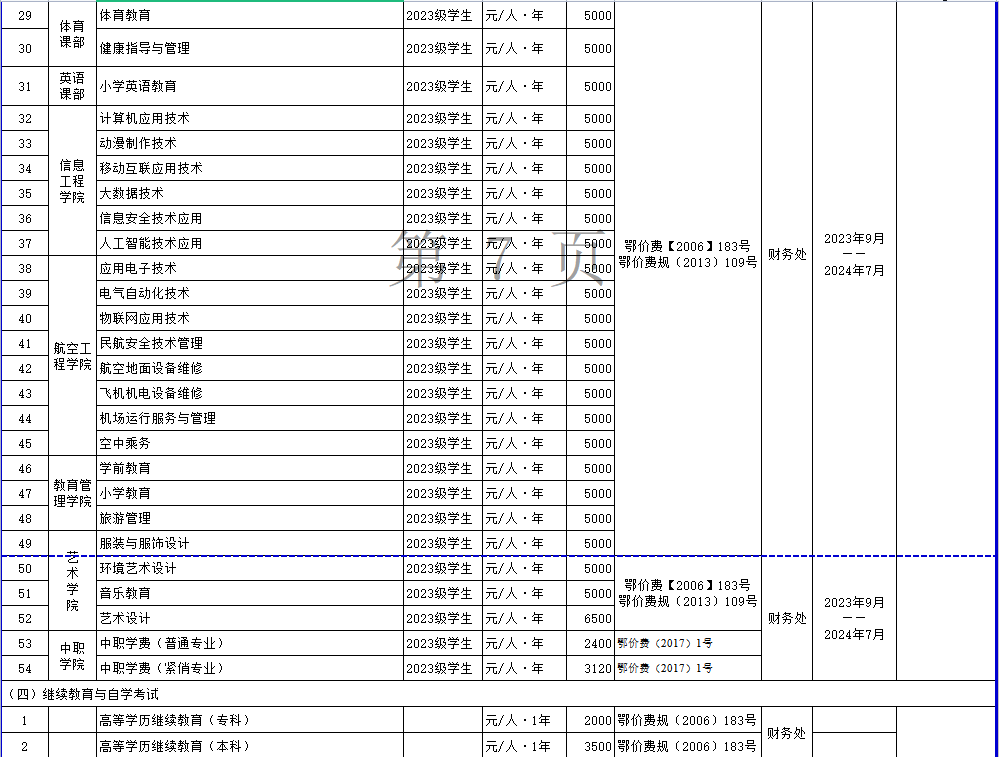Screen dimensions: 999x757
Task: Click the 教育管理学院 department cell
Action: pyautogui.click(x=72, y=493)
